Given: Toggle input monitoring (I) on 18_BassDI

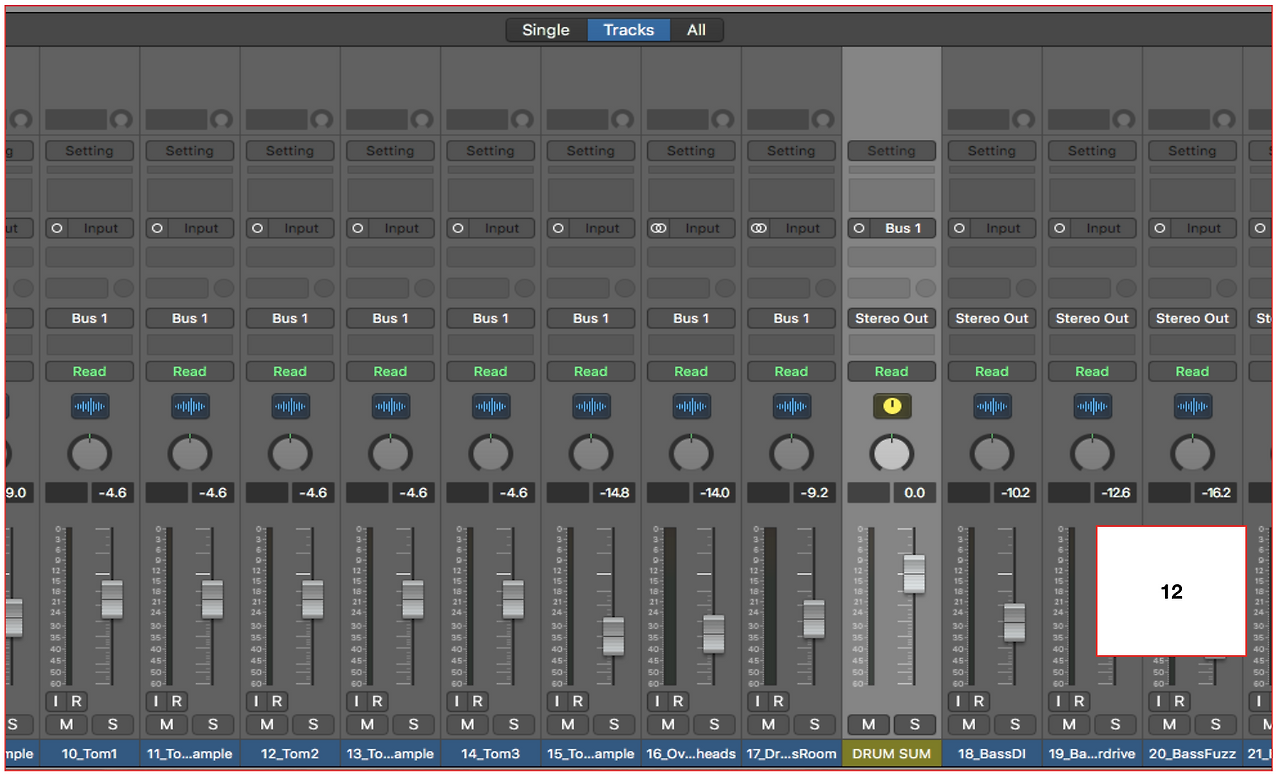Looking at the screenshot, I should pos(959,701).
